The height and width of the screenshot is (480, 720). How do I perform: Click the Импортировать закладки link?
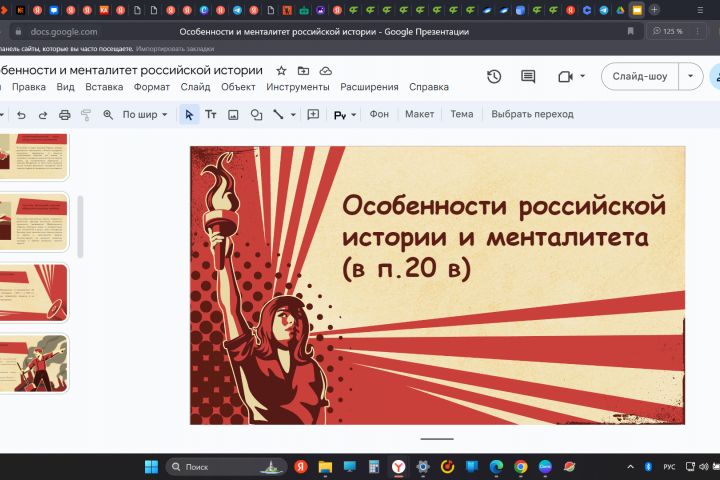pyautogui.click(x=175, y=49)
